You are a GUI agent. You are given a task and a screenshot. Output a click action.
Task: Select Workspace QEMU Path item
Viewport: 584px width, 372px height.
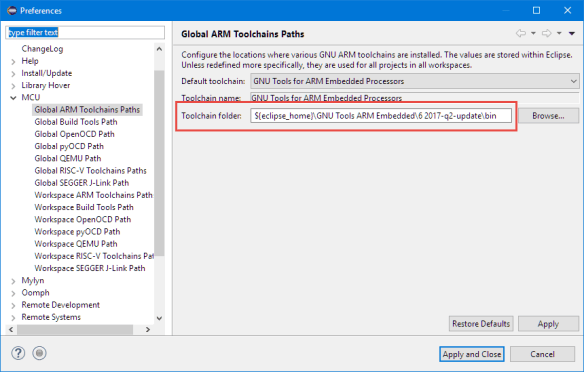coord(76,244)
